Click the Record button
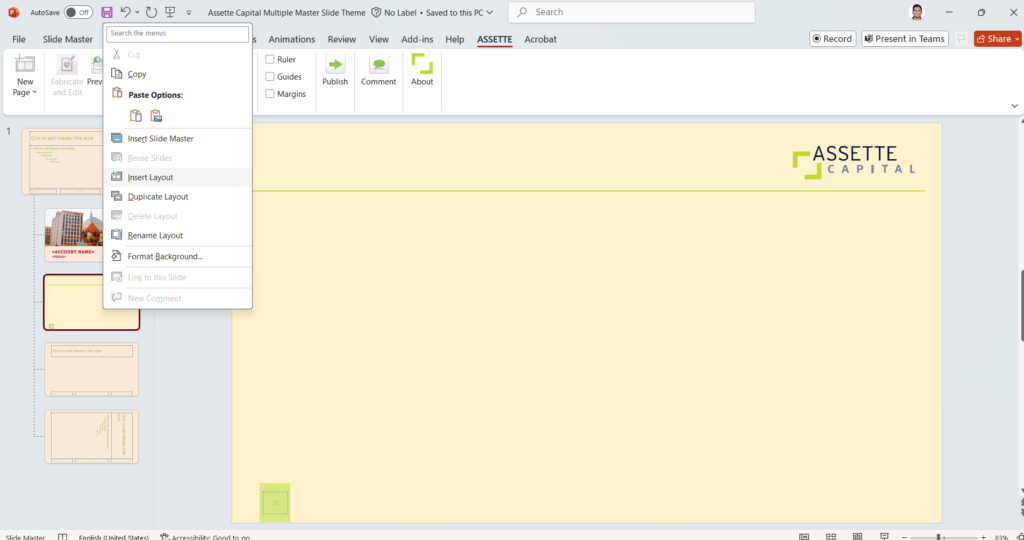Screen dimensions: 1024x540 (833, 39)
